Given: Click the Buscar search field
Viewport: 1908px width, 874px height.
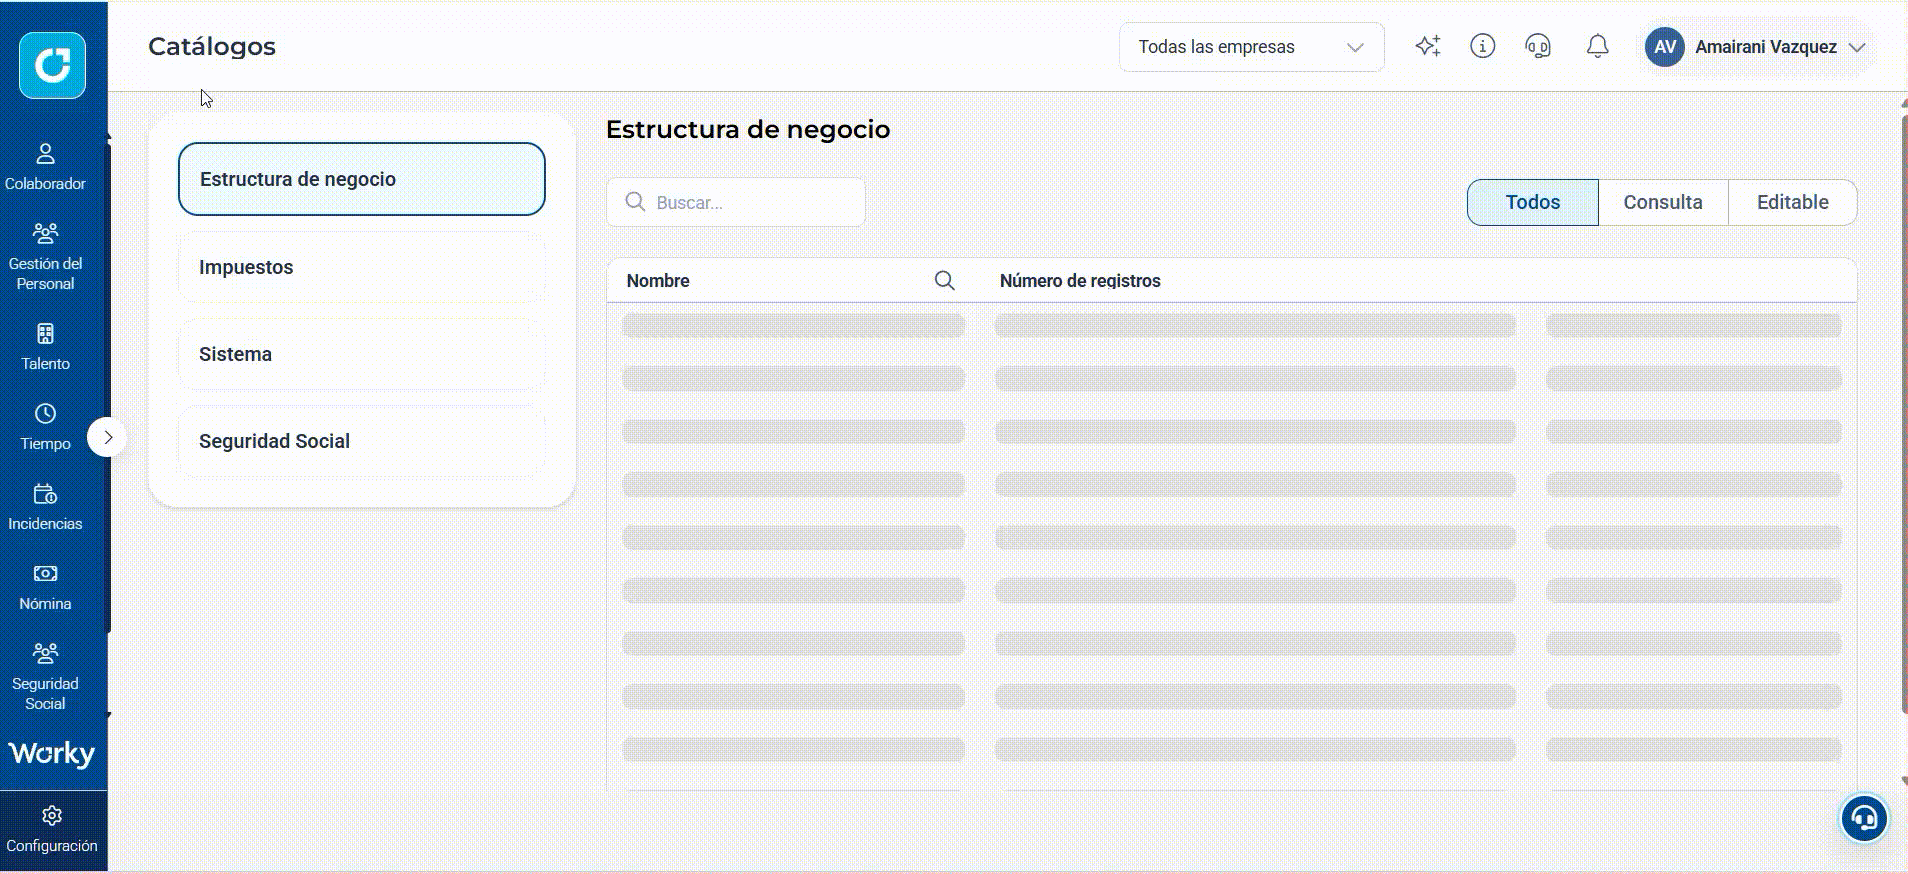Looking at the screenshot, I should (736, 202).
